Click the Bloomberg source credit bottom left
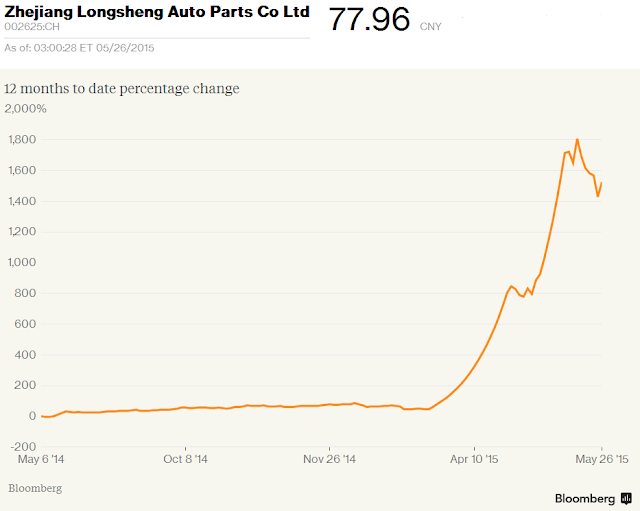640x511 pixels. pos(35,488)
